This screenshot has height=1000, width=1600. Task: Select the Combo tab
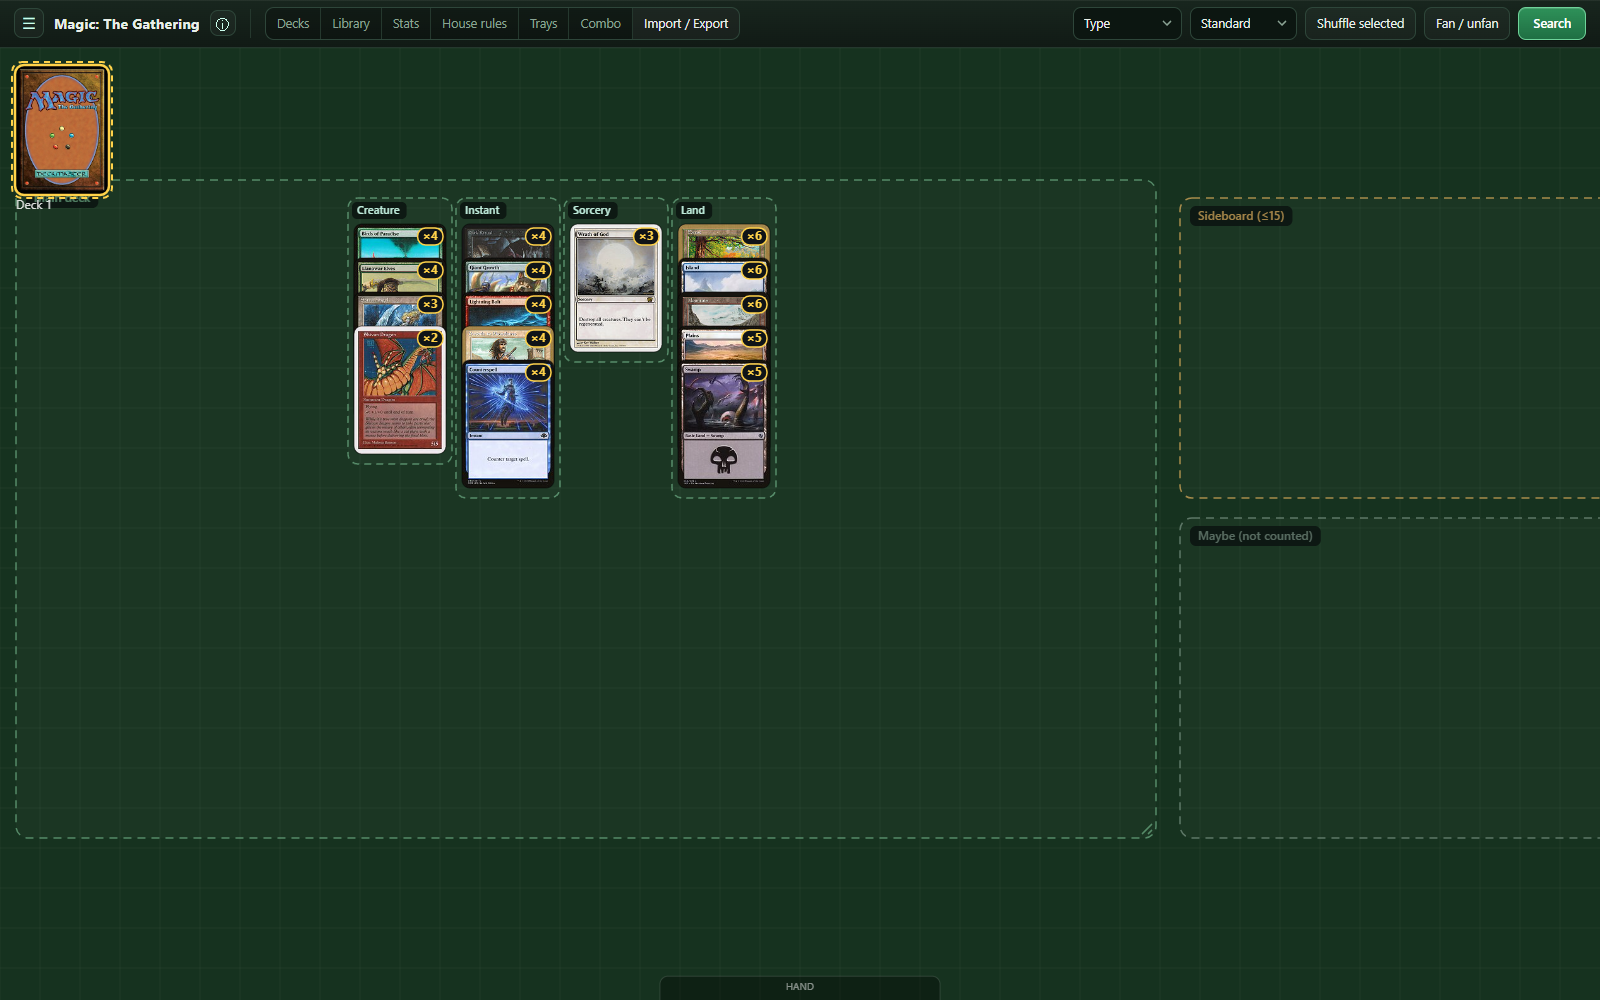point(600,23)
